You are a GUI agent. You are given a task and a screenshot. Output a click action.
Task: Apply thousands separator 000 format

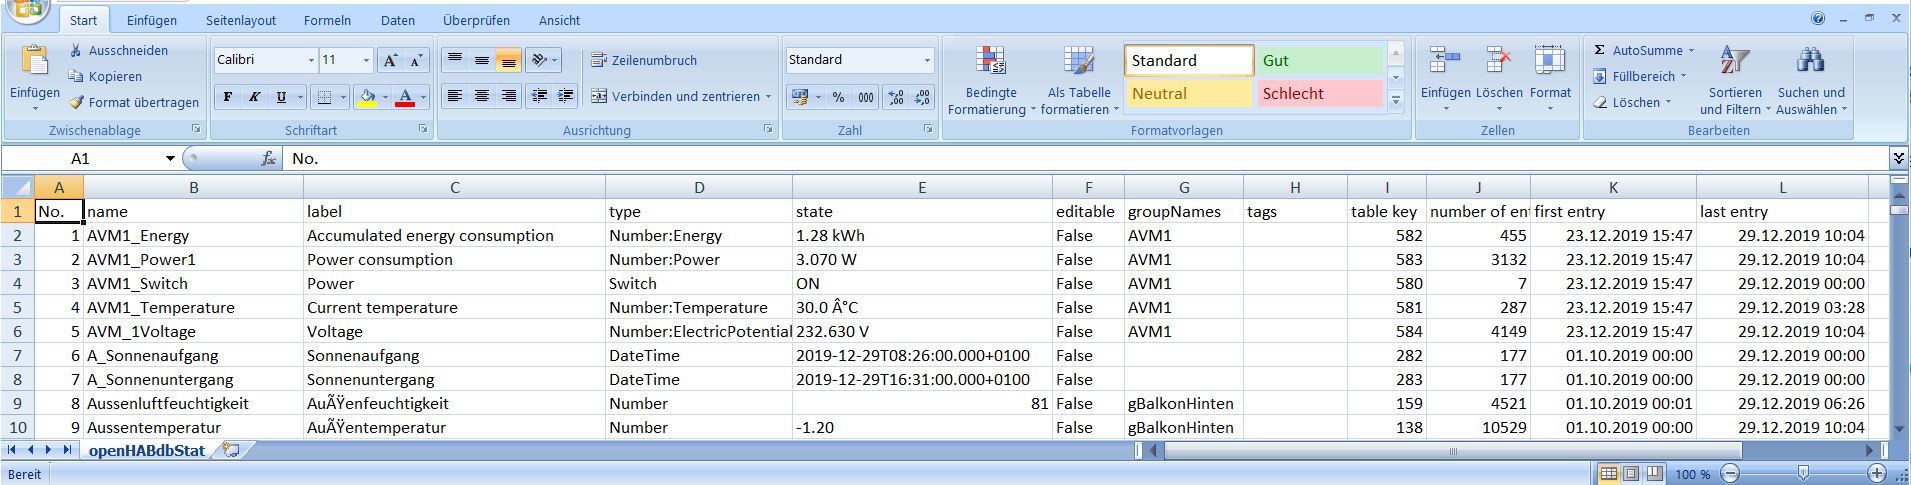[866, 97]
